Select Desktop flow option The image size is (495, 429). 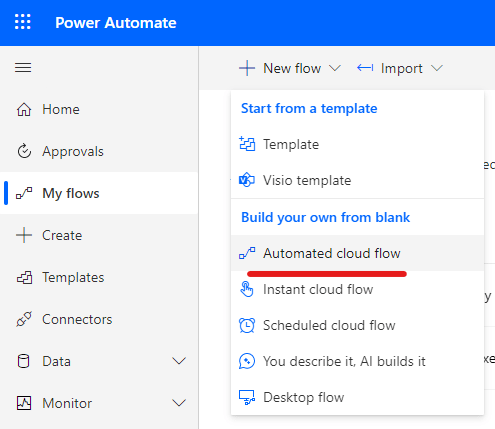pyautogui.click(x=357, y=397)
